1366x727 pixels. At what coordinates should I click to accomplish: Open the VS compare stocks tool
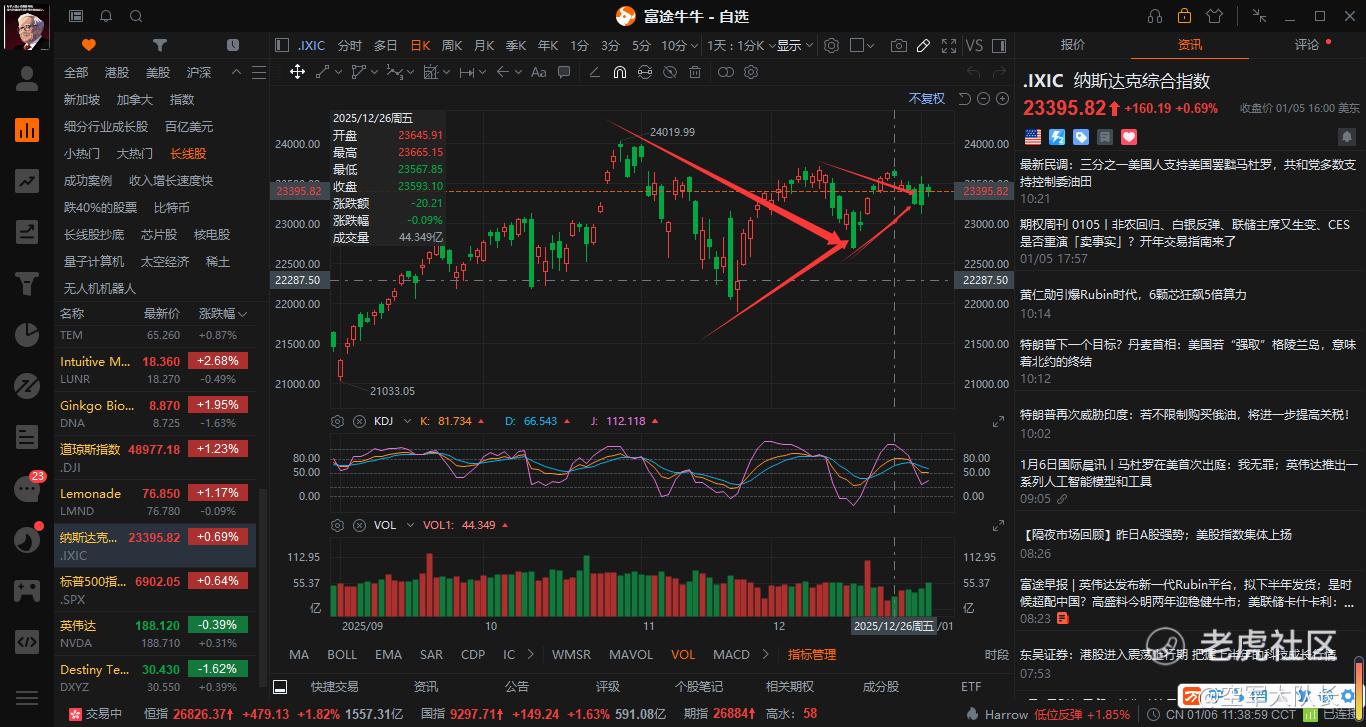click(x=974, y=45)
